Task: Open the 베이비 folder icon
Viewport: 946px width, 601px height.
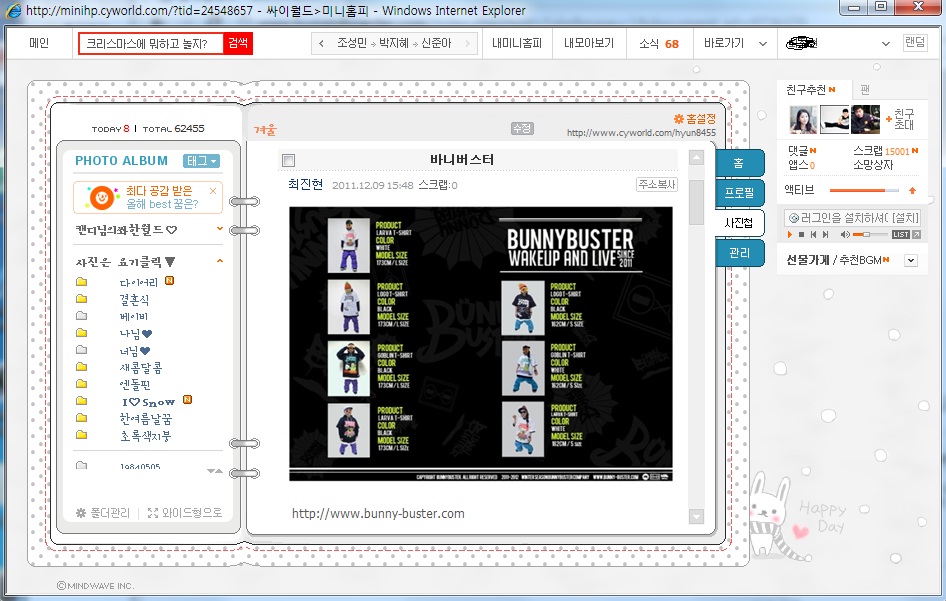Action: tap(81, 316)
